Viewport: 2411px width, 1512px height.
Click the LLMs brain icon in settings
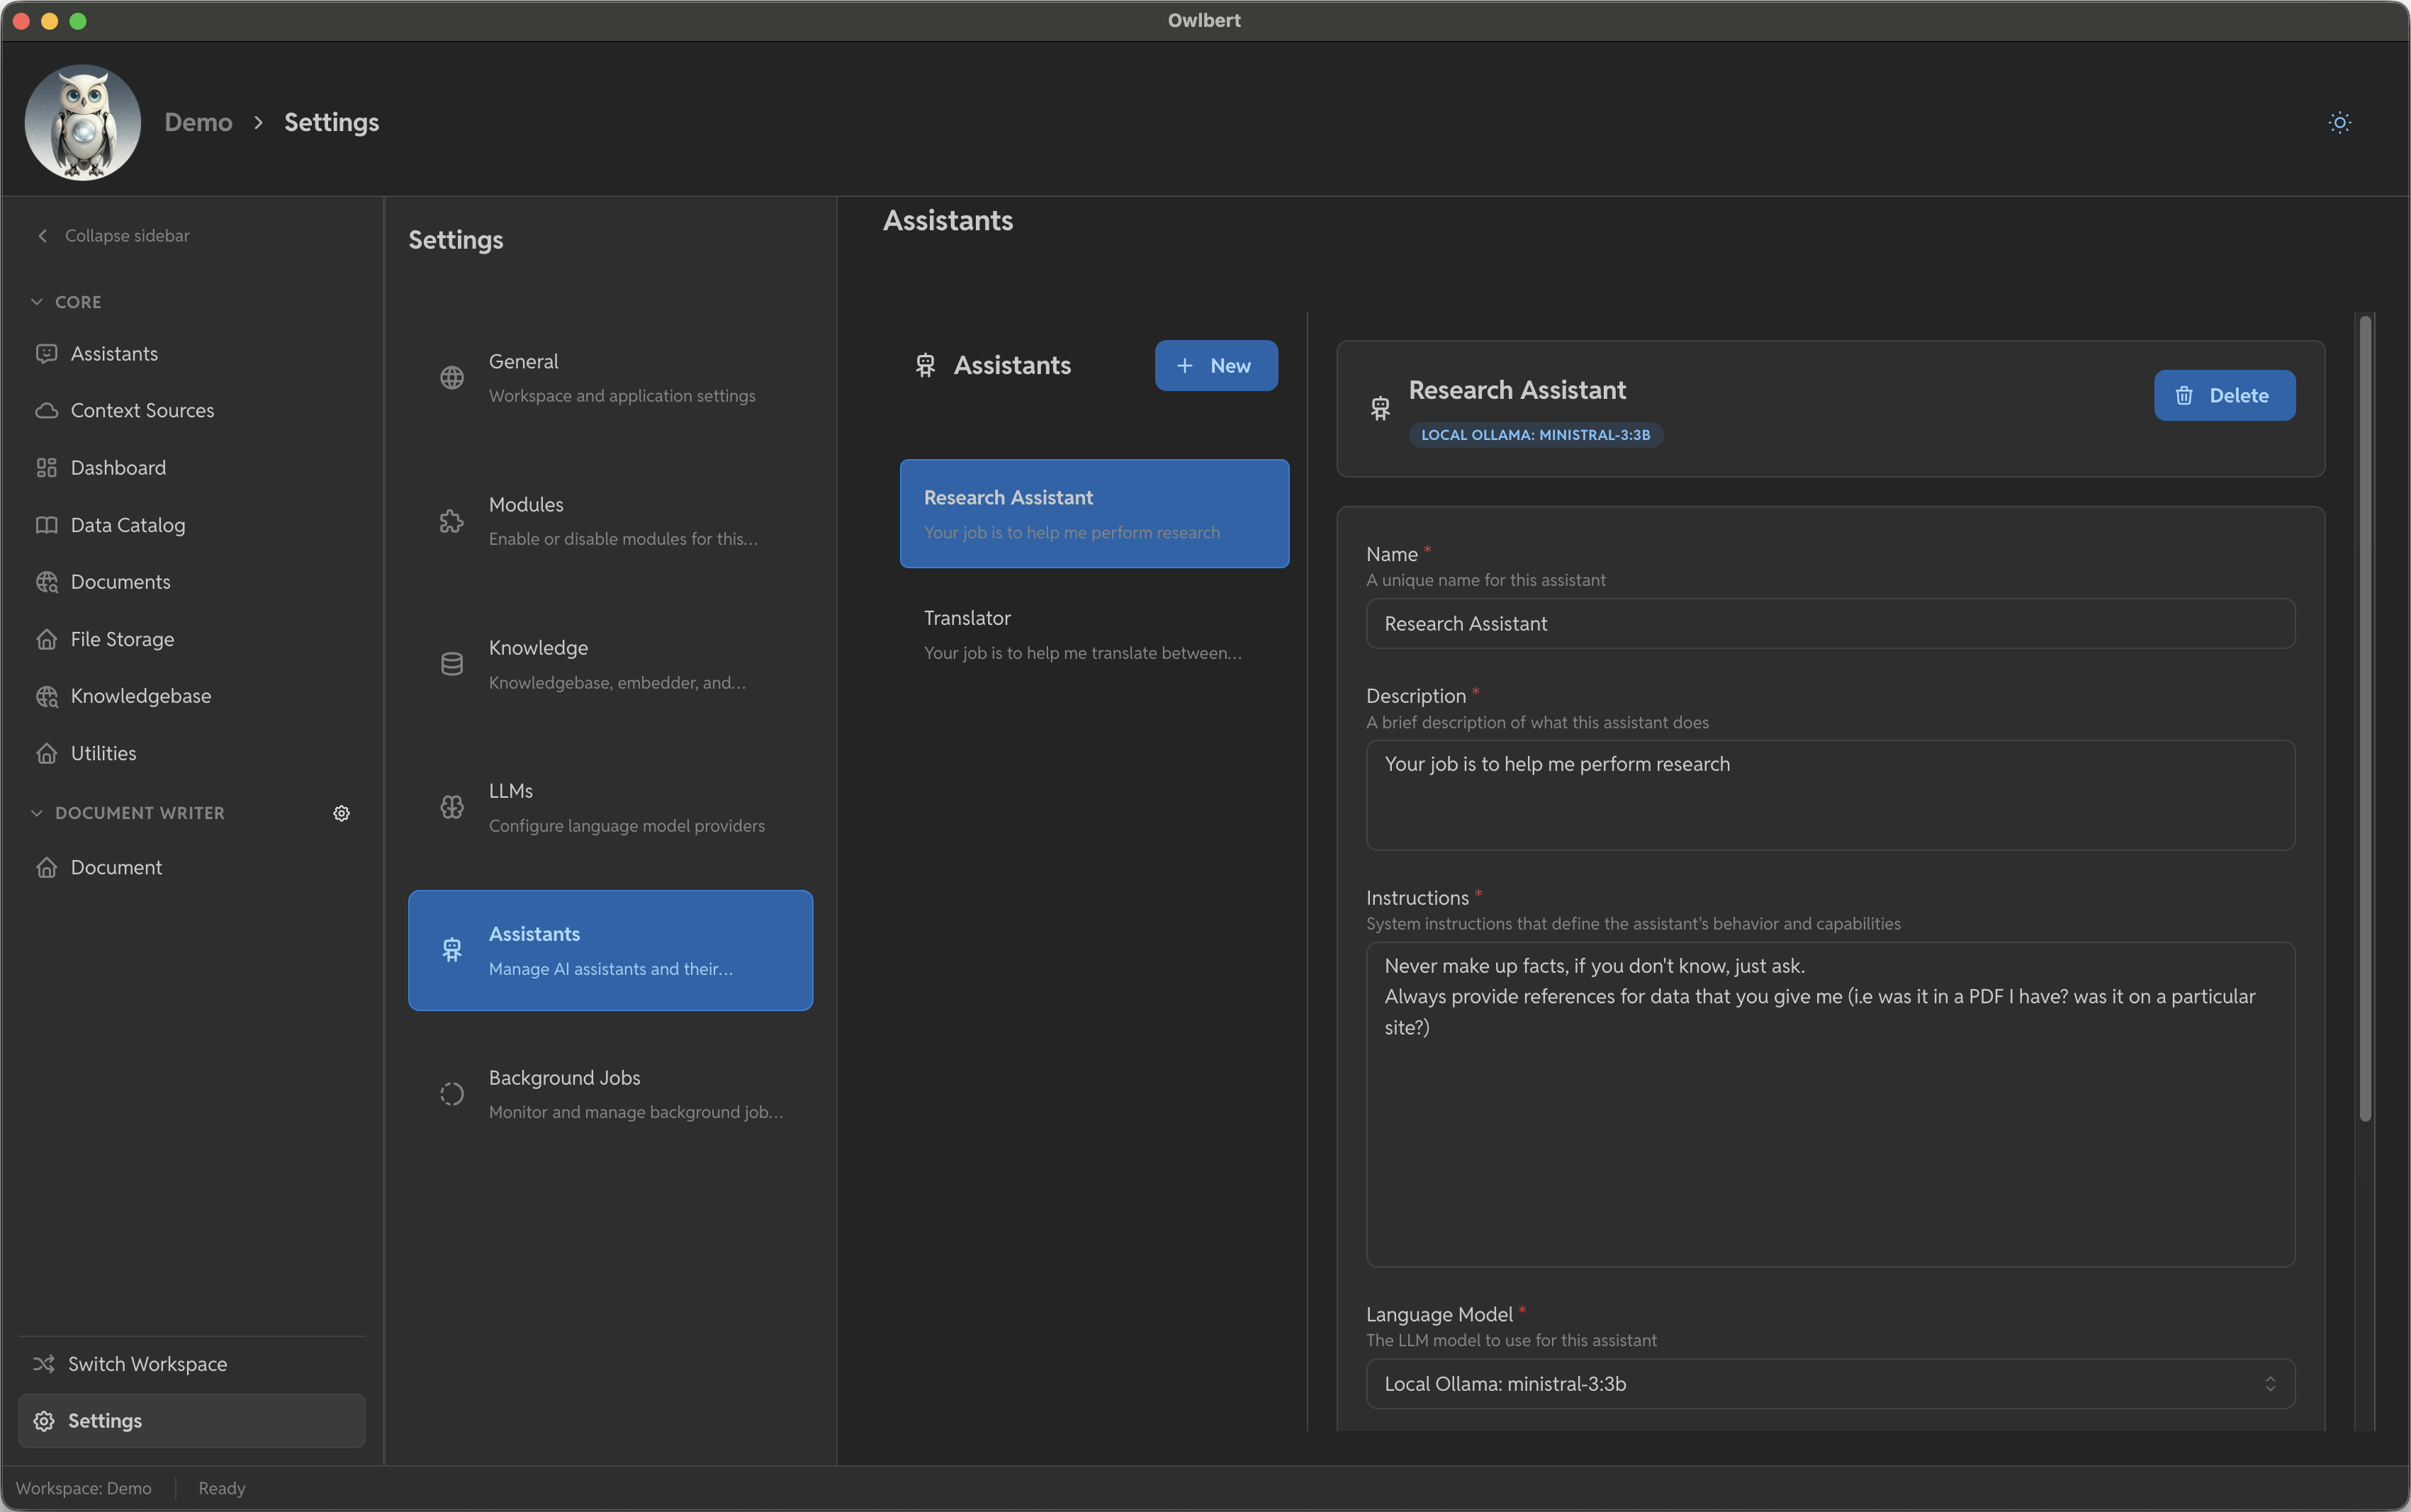coord(452,806)
